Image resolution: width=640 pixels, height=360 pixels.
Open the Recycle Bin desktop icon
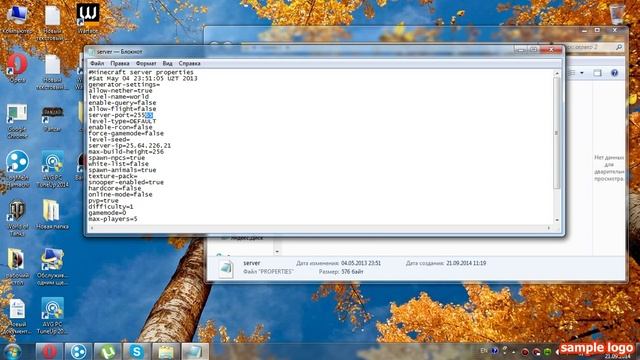[618, 15]
